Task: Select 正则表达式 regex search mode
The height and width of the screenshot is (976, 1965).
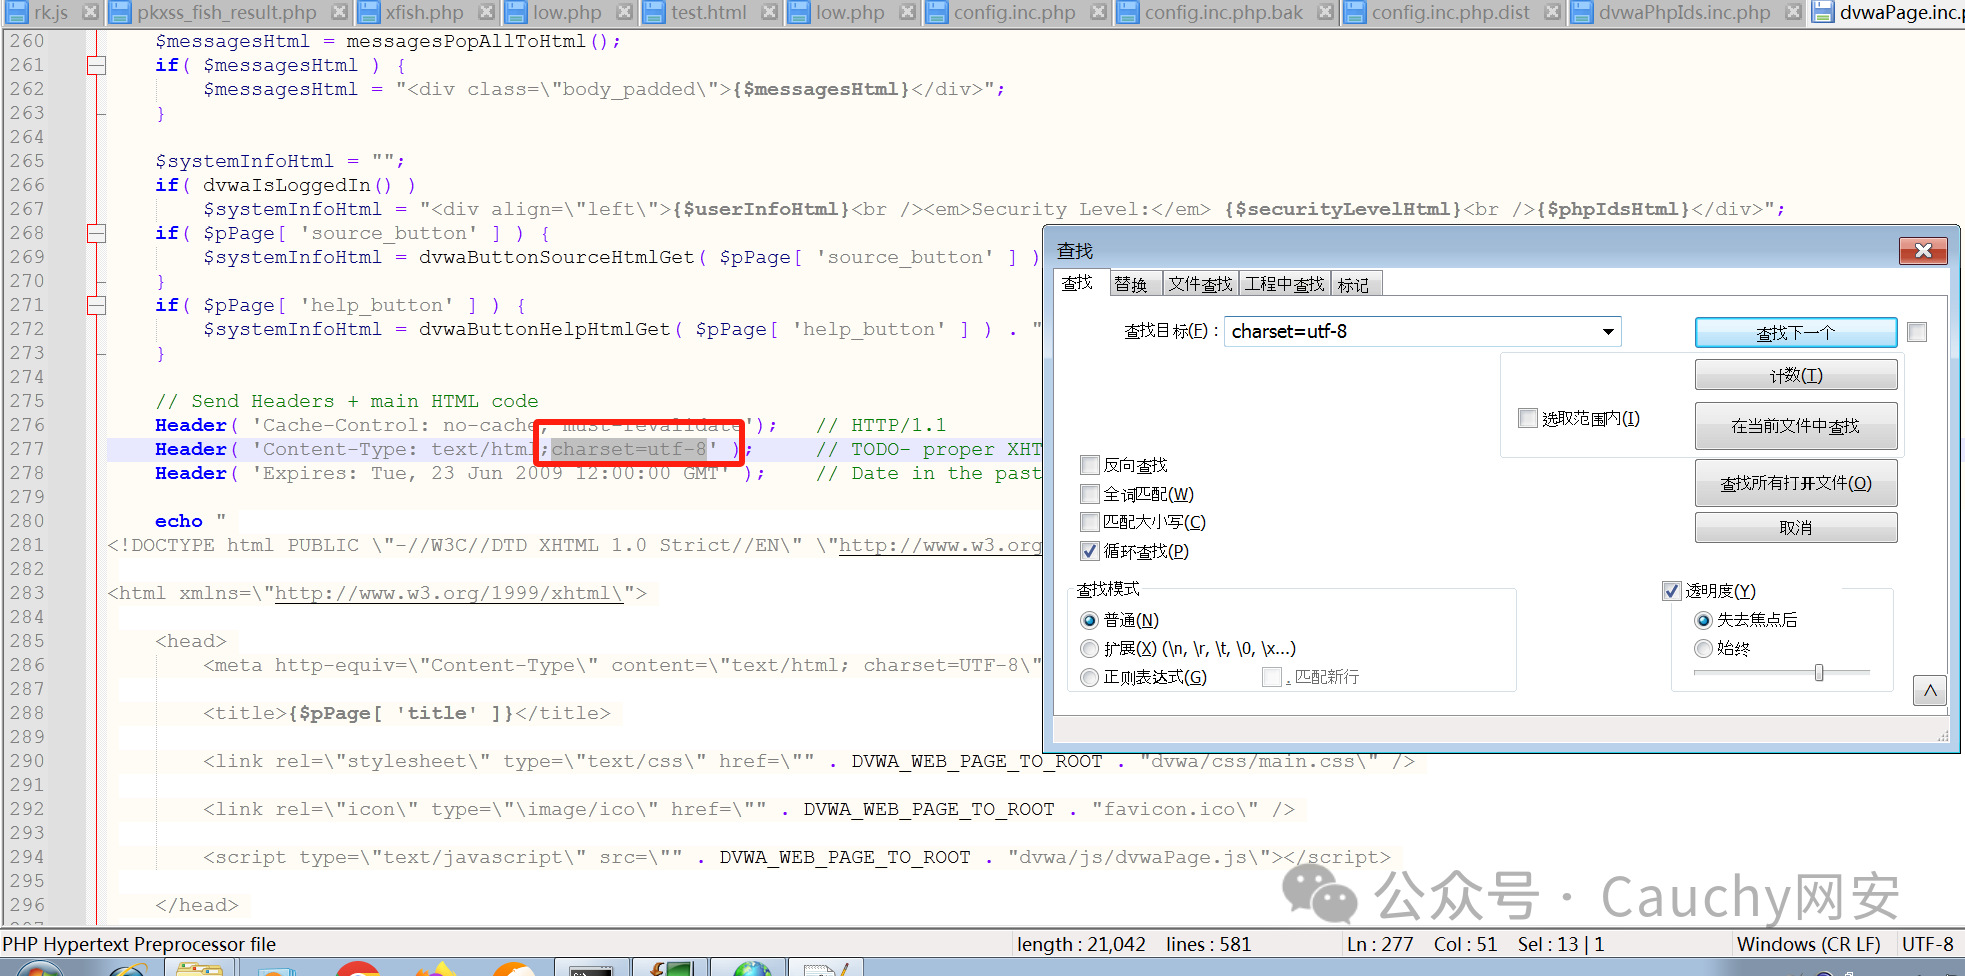Action: coord(1090,677)
